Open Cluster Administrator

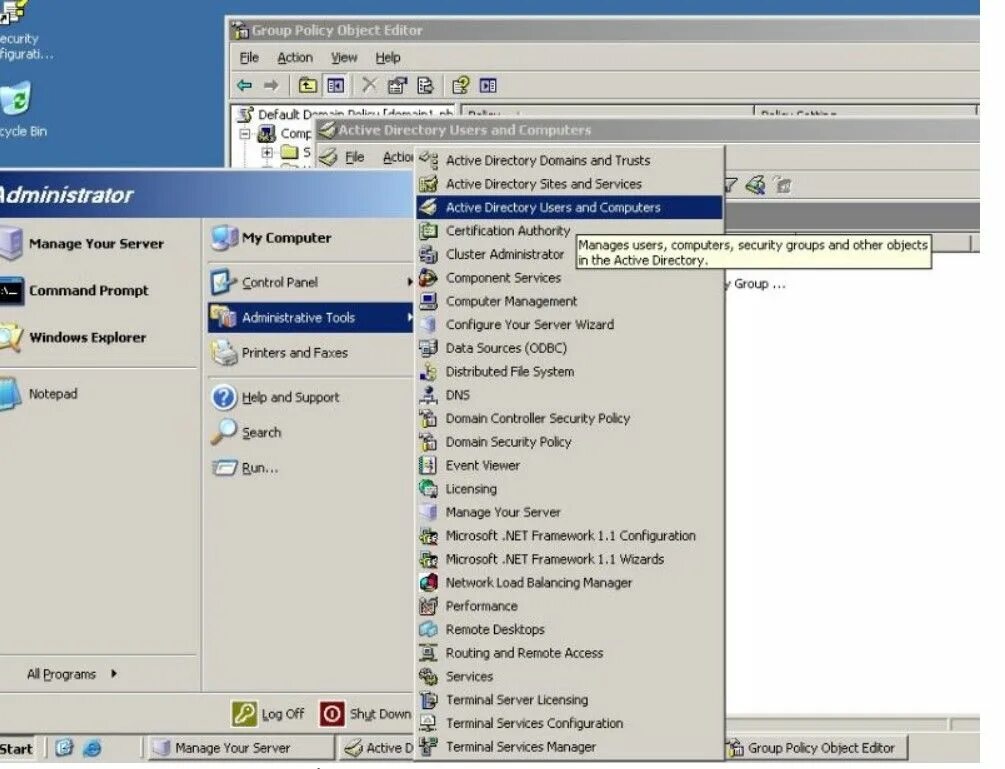tap(569, 254)
